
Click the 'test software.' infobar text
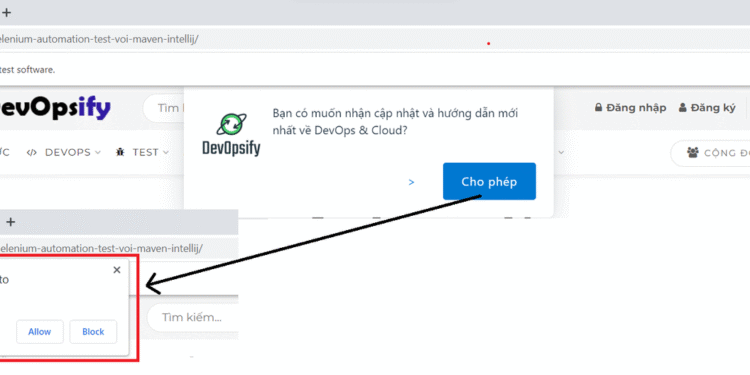[28, 69]
